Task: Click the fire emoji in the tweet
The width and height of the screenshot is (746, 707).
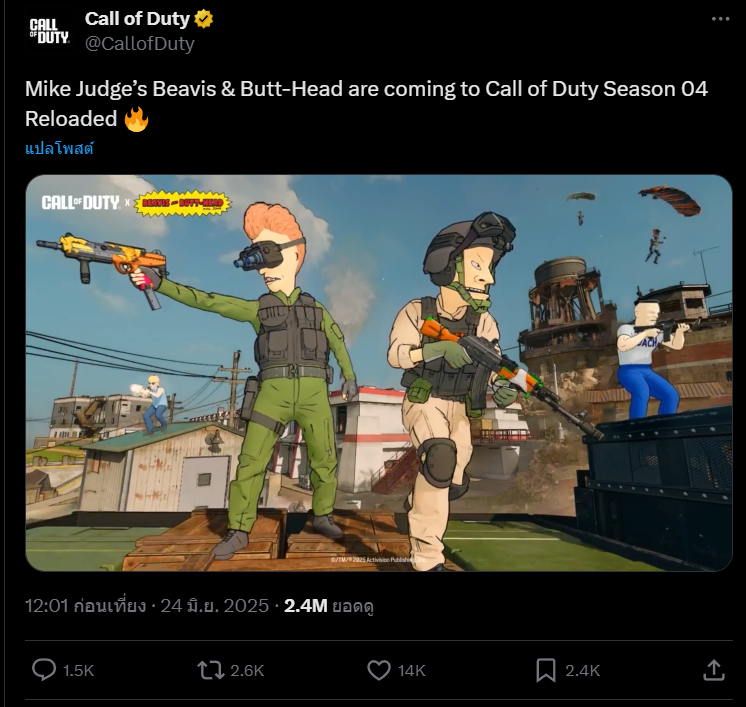Action: tap(136, 119)
